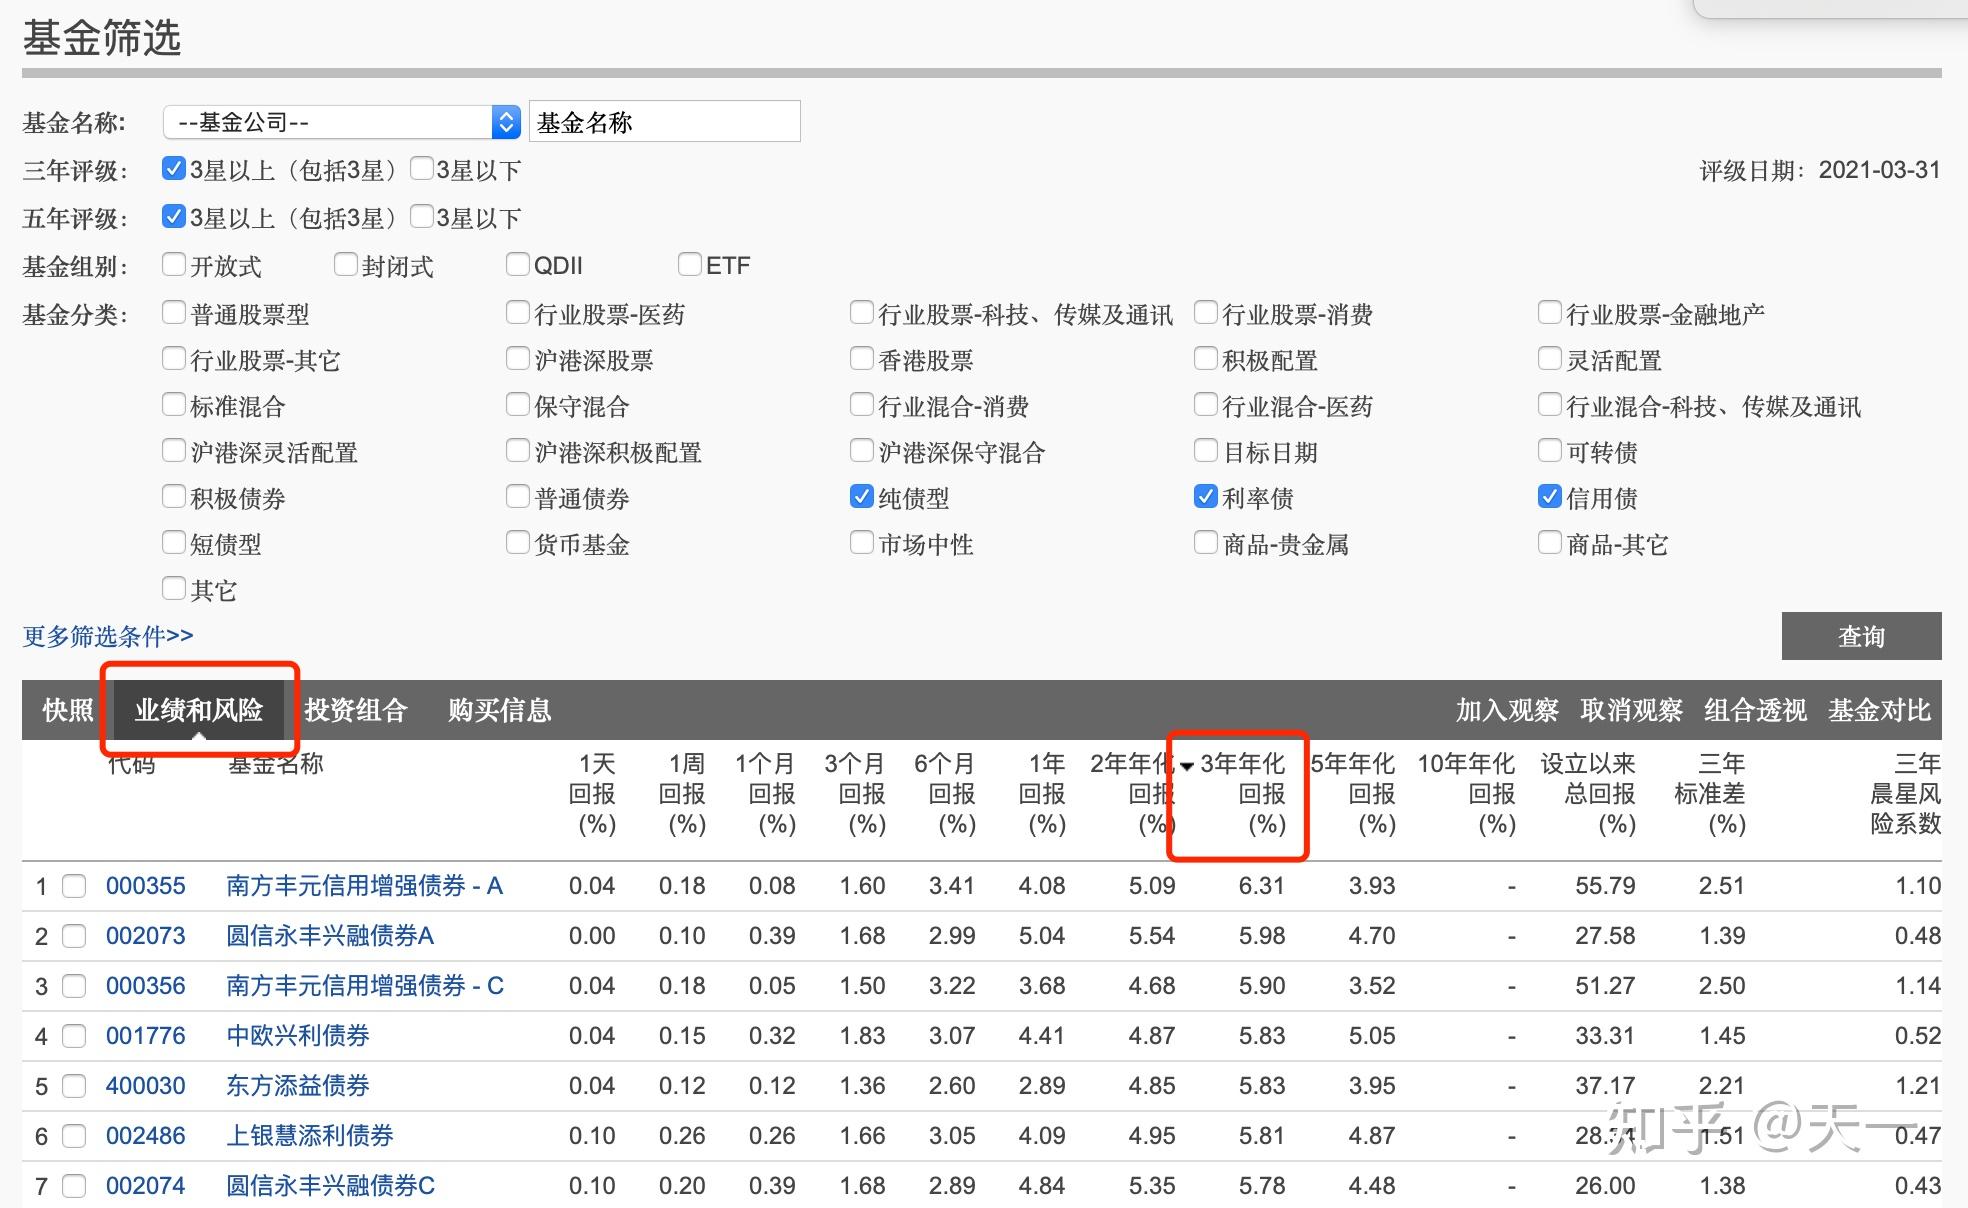Screen dimensions: 1968x1208
Task: Sort by 设立以来总回报 column header
Action: click(1588, 794)
